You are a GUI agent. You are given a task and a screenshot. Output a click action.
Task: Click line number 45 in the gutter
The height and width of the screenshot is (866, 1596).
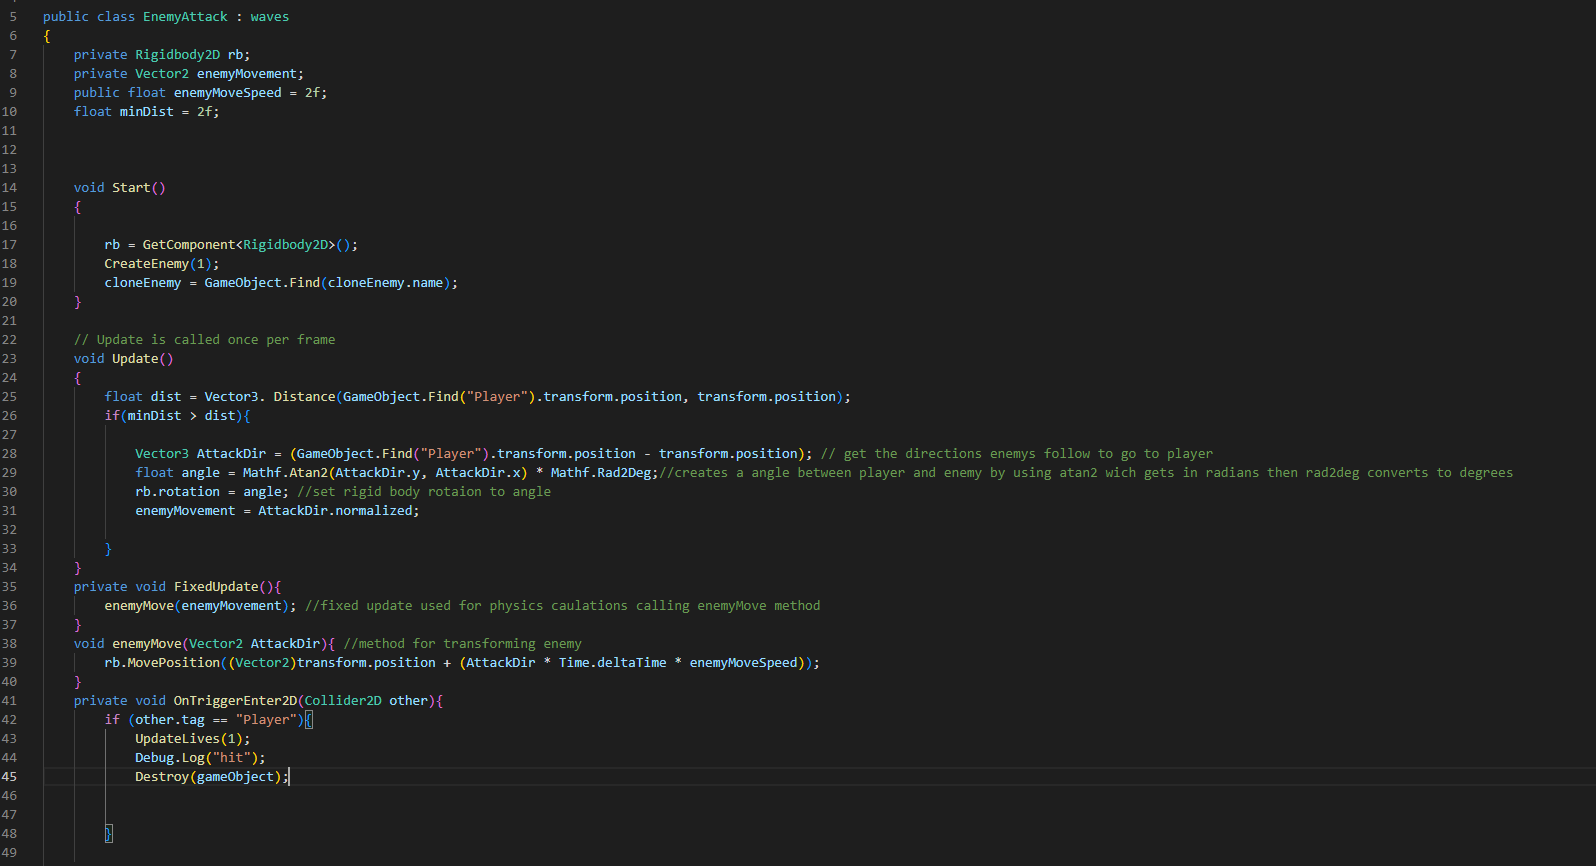pos(9,777)
